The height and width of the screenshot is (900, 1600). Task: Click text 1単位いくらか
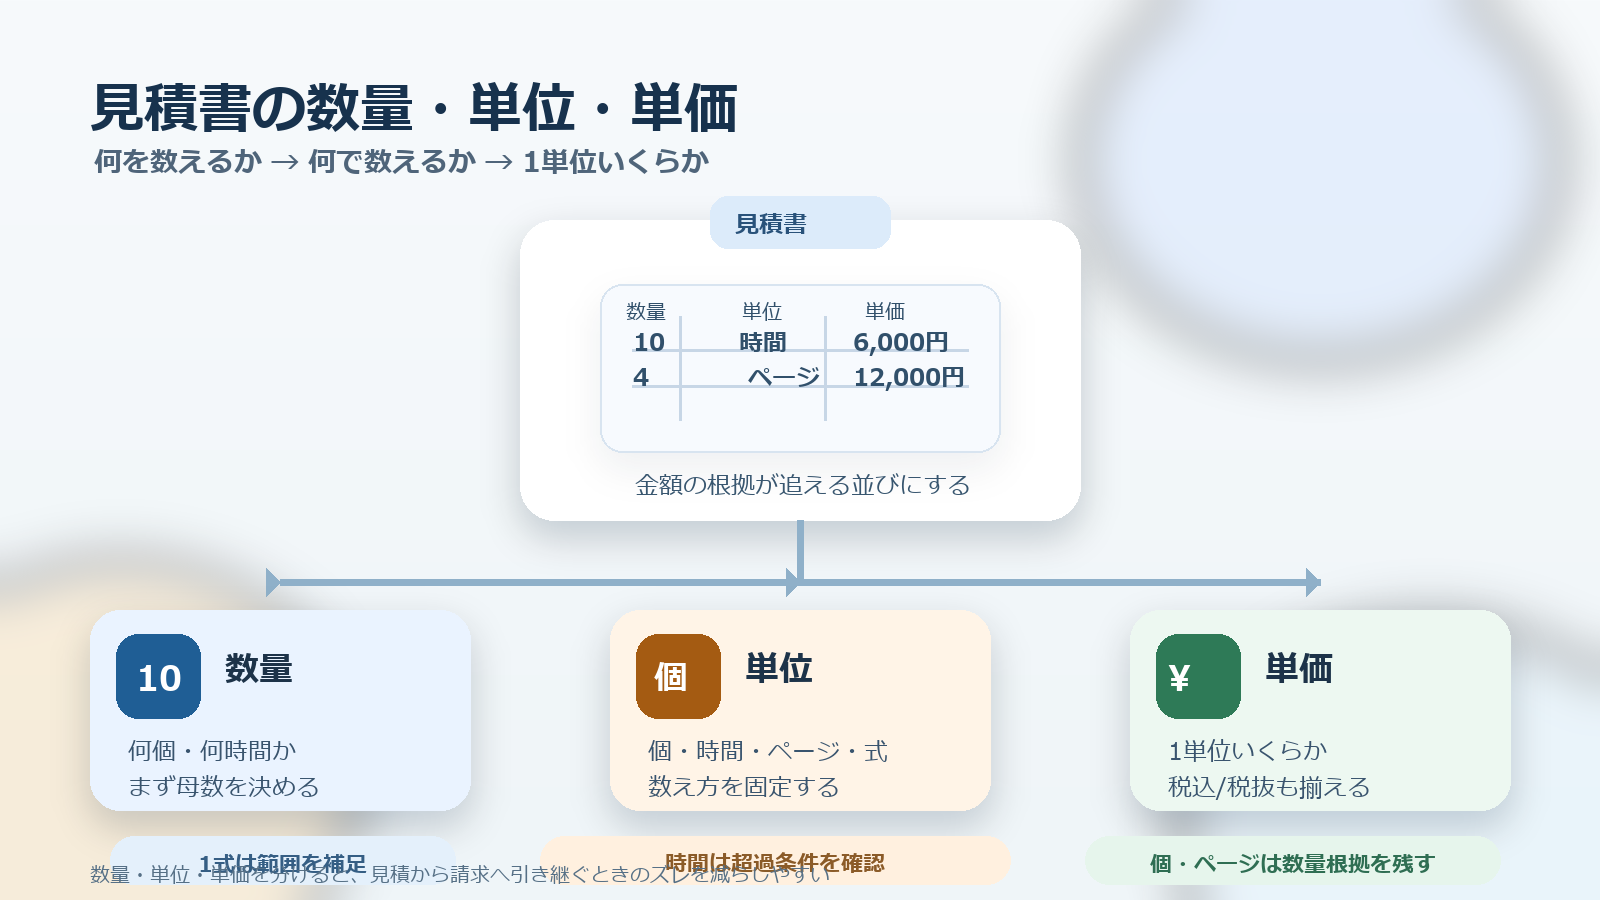point(1248,751)
